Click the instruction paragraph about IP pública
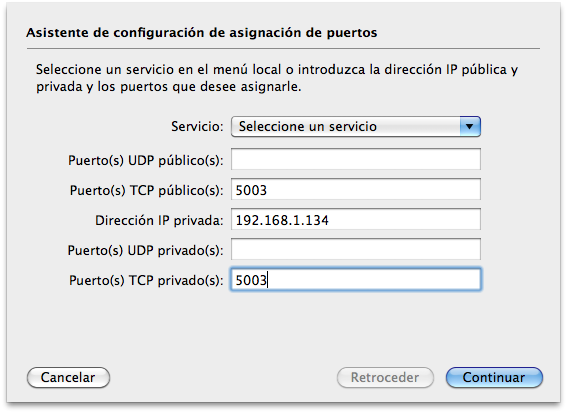 click(277, 78)
